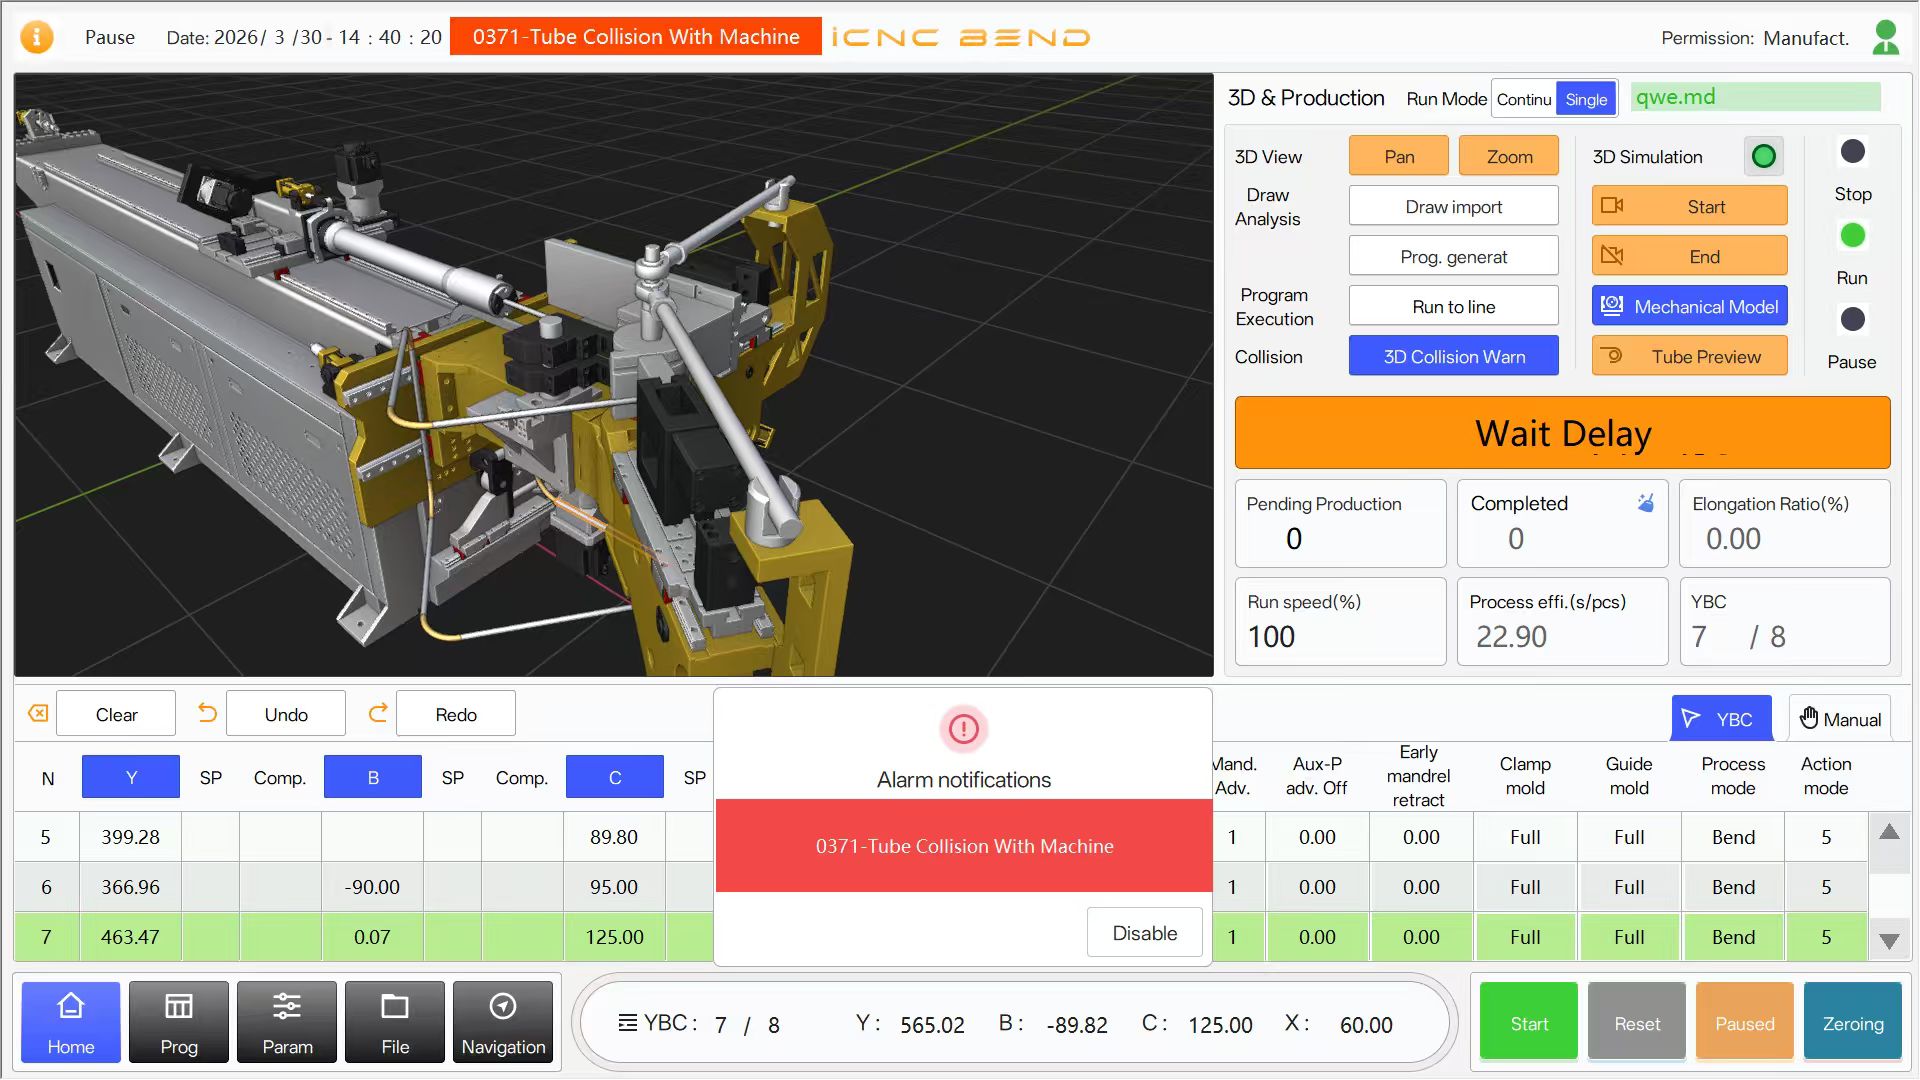Click Prog. generat button
This screenshot has height=1080, width=1920.
[1453, 256]
